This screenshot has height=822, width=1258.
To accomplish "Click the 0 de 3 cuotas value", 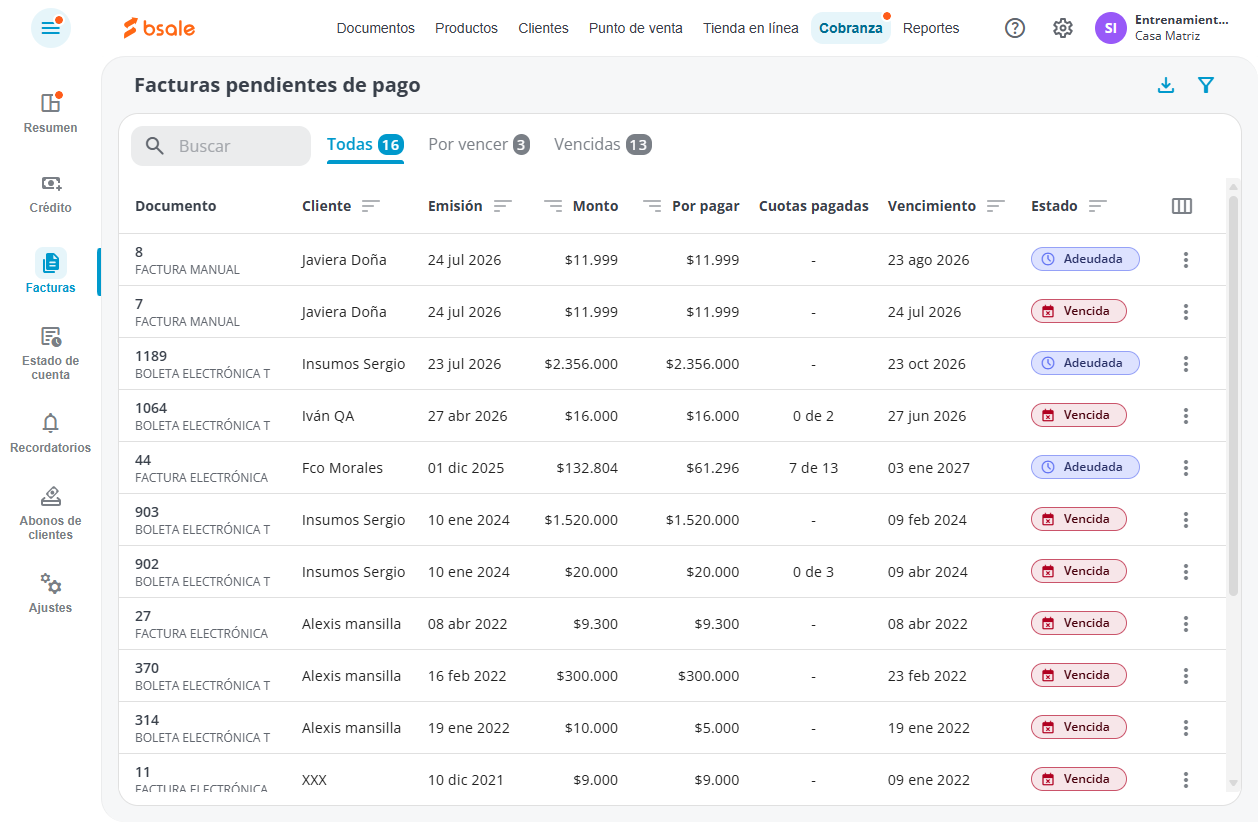I will pos(813,572).
